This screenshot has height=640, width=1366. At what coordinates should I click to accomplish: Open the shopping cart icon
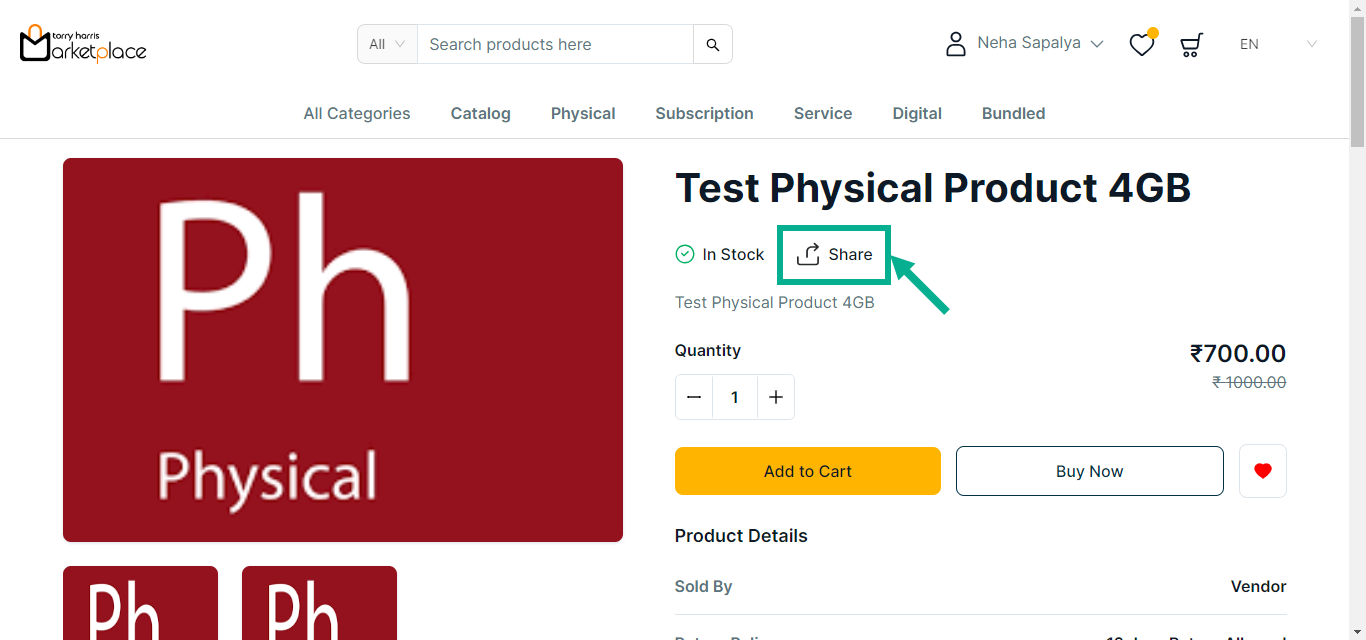point(1191,45)
